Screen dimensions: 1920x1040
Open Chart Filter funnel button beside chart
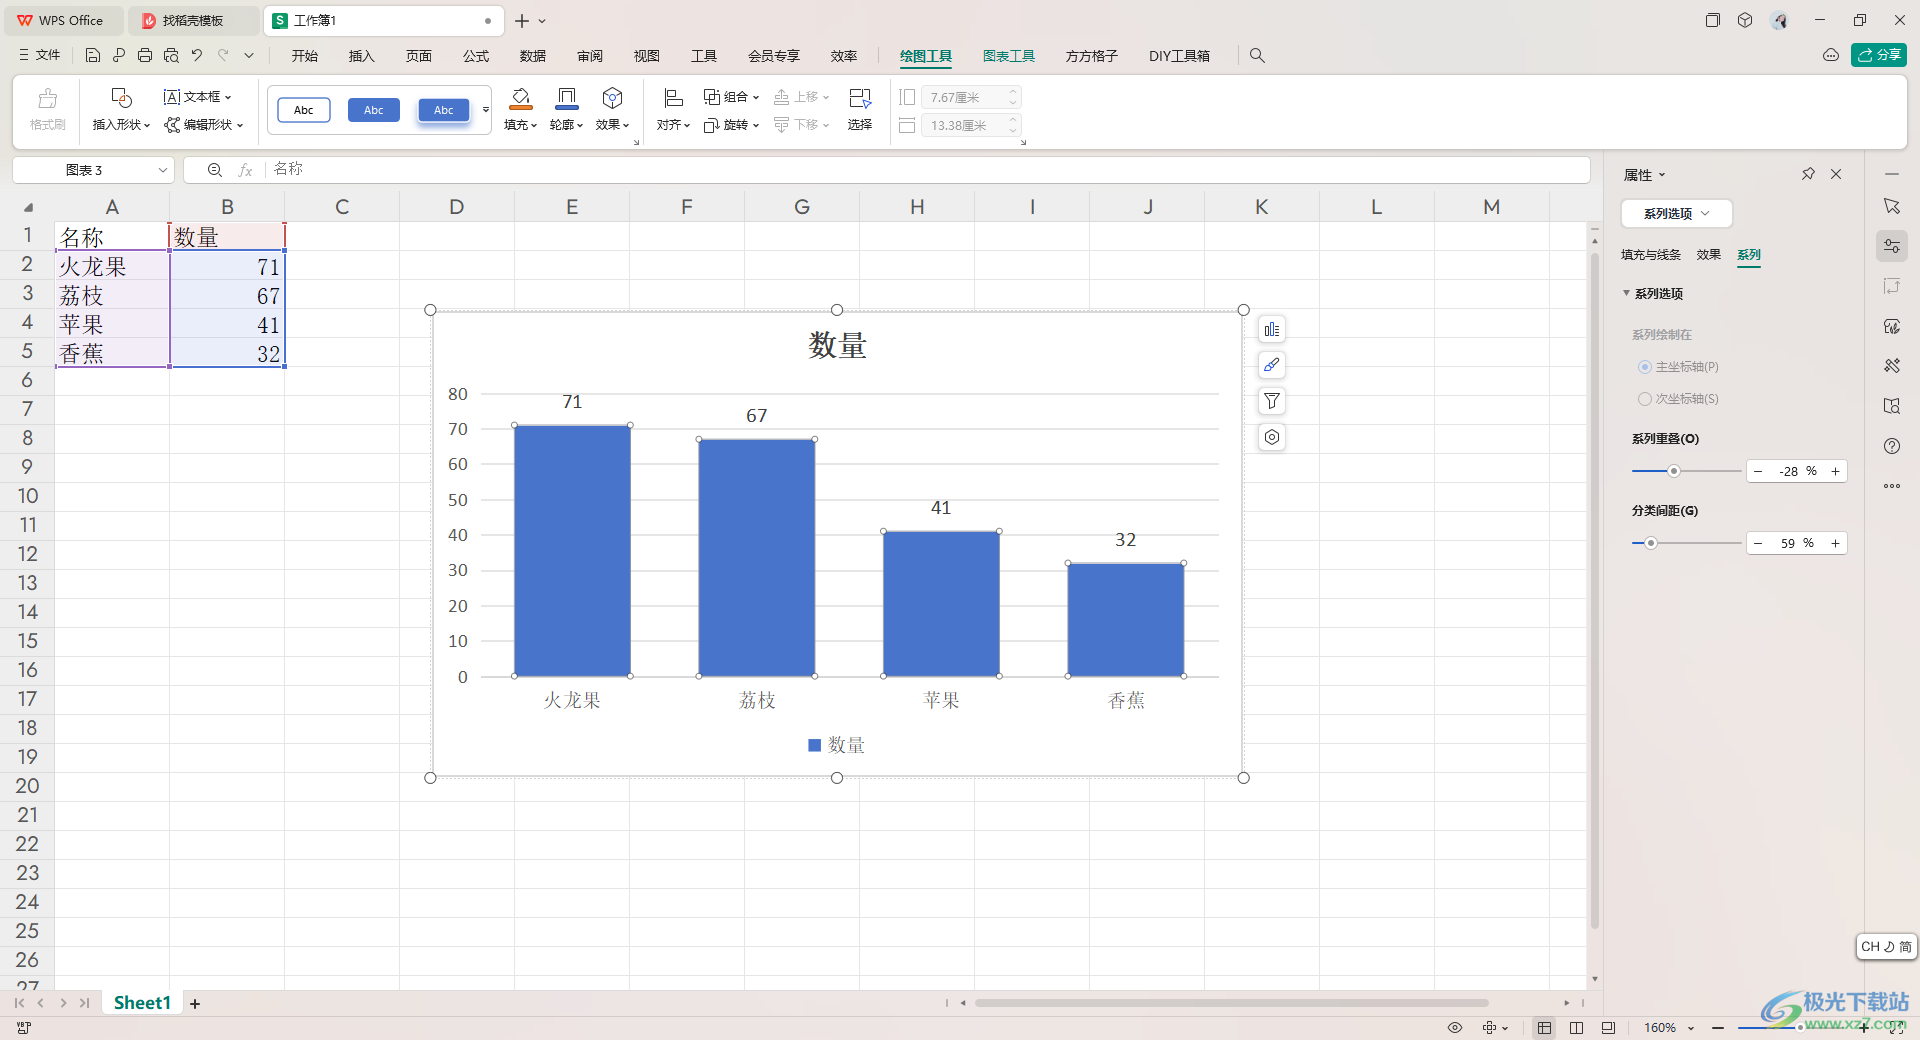click(x=1272, y=401)
